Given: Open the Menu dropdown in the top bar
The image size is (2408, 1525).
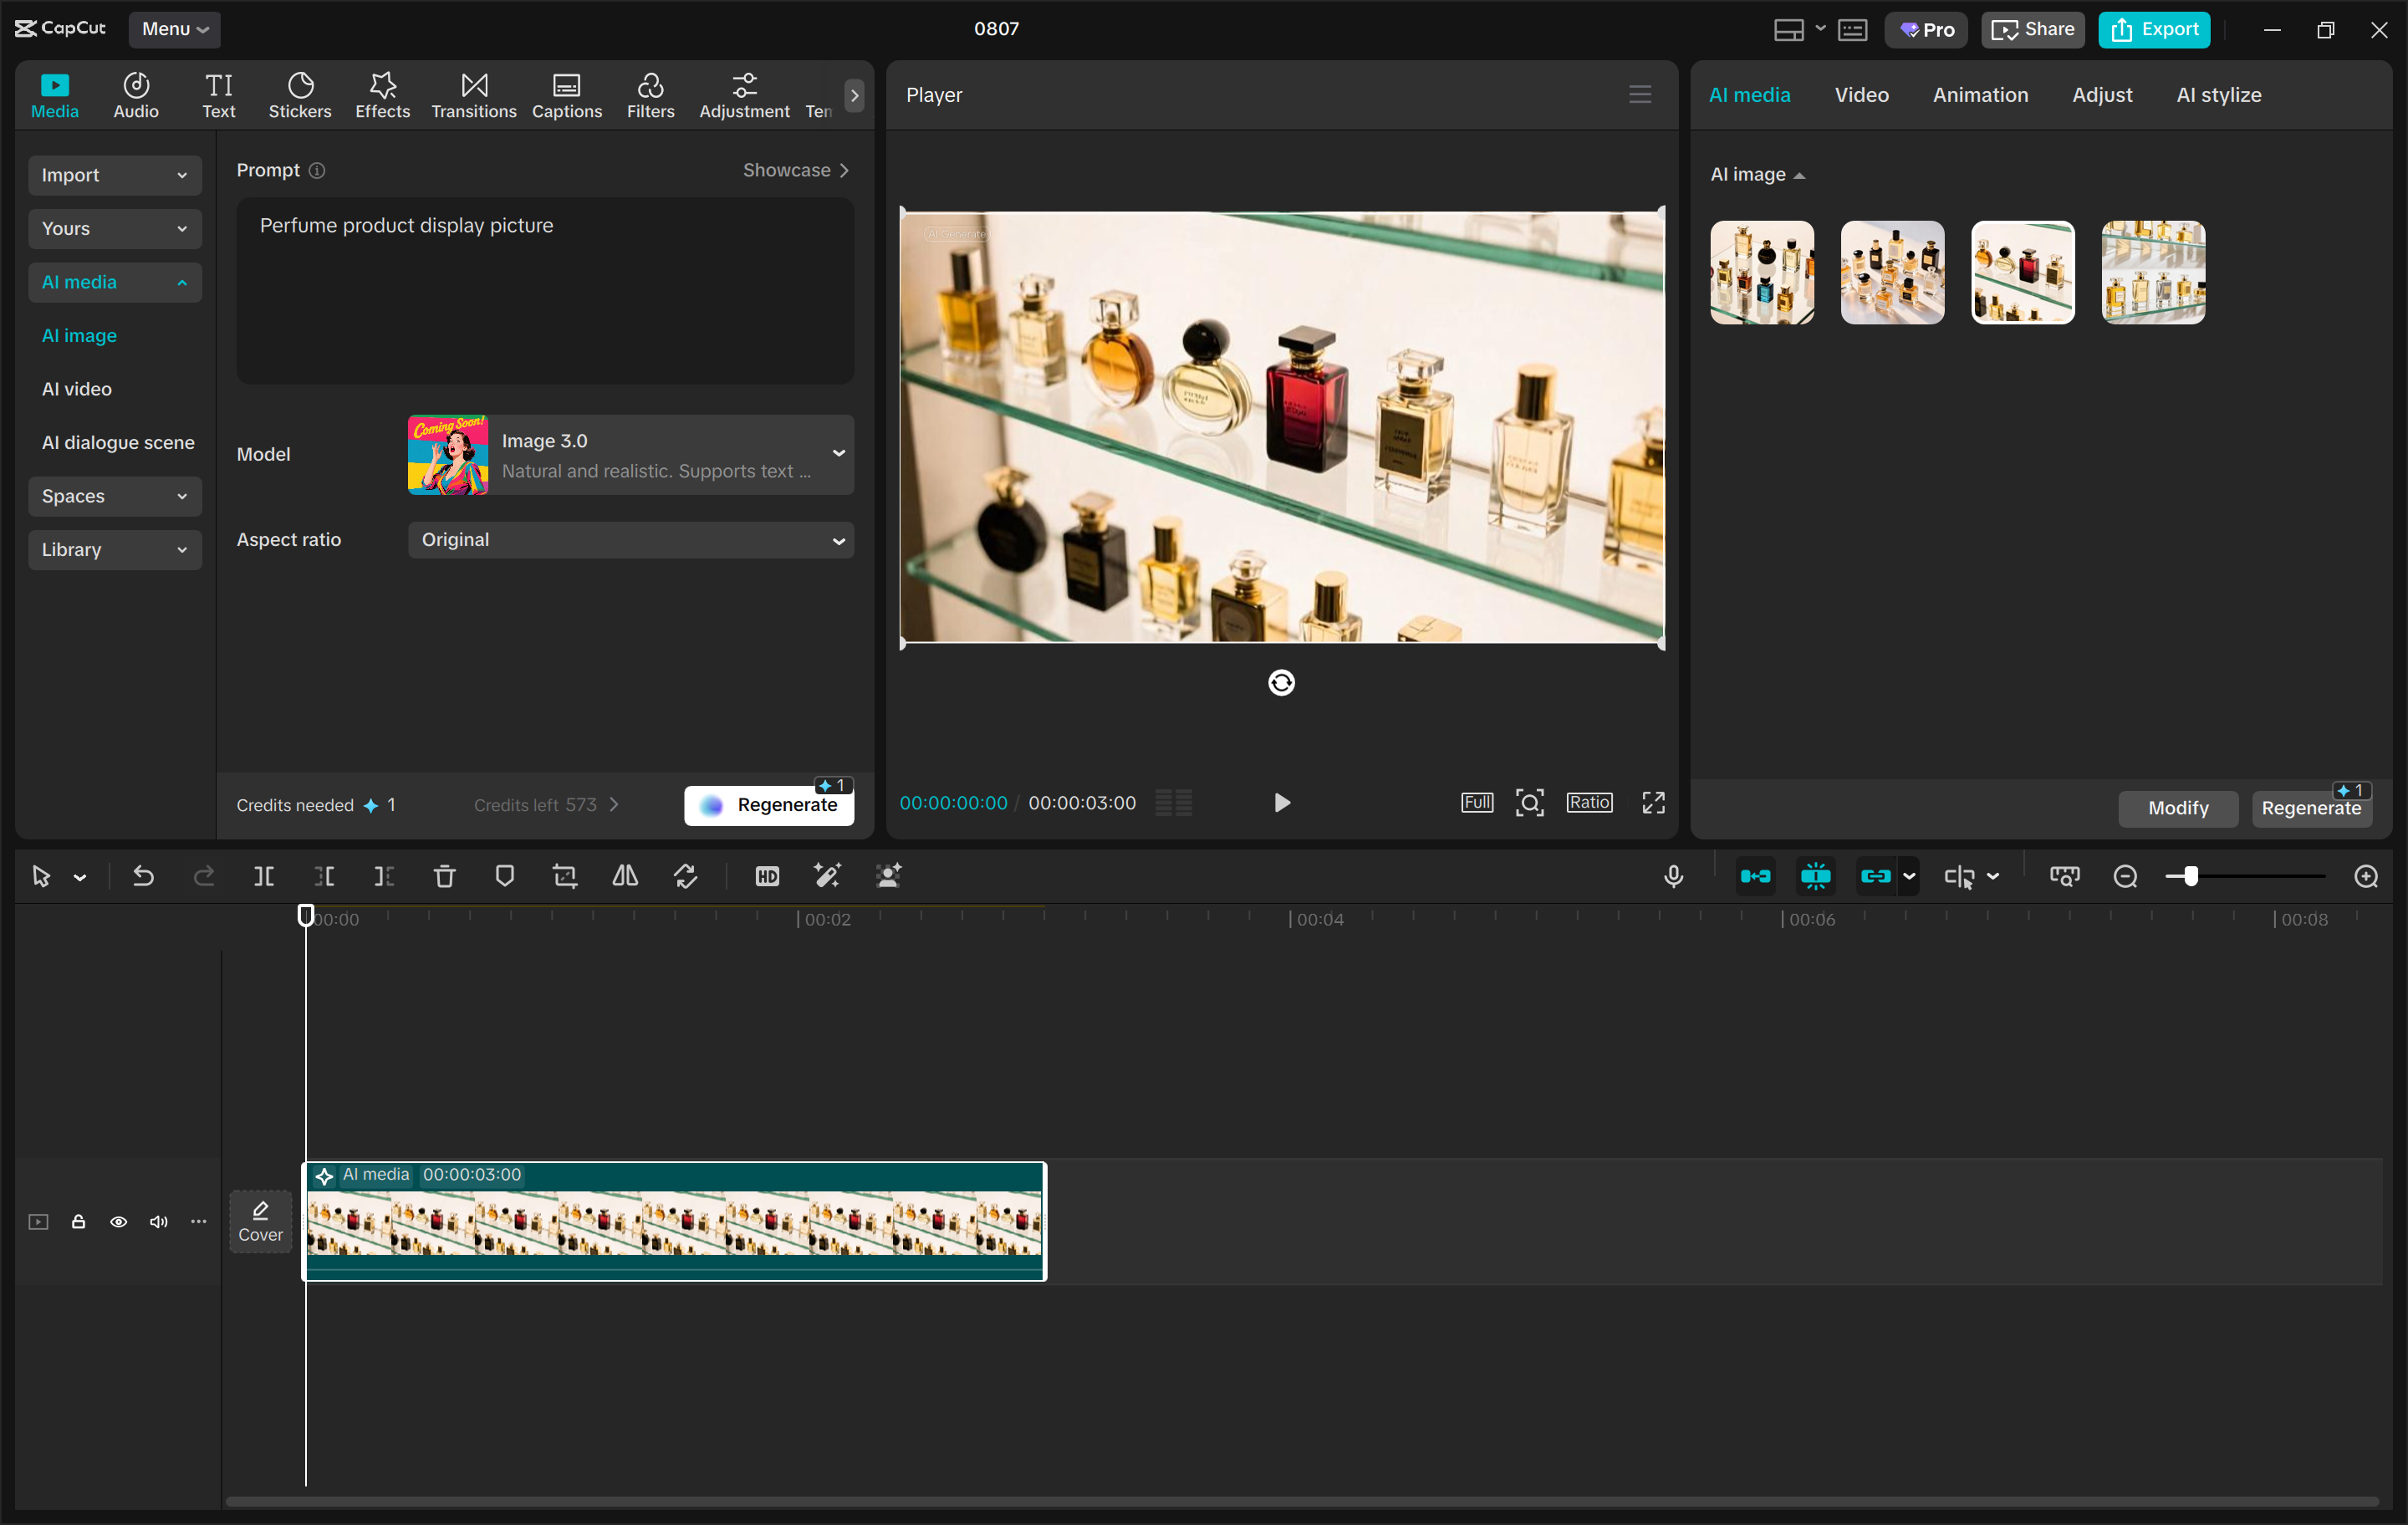Looking at the screenshot, I should coord(174,29).
